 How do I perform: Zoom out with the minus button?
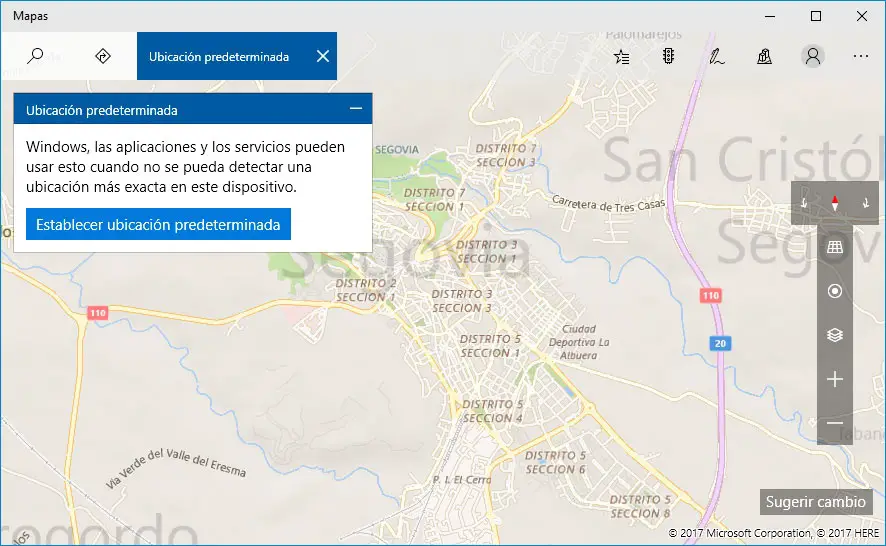pyautogui.click(x=835, y=423)
